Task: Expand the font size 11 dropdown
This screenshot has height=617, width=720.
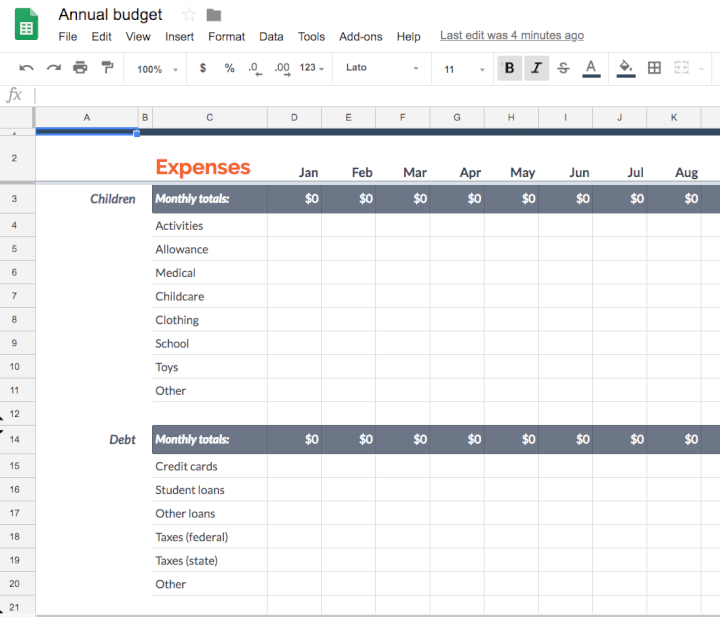Action: [x=464, y=69]
